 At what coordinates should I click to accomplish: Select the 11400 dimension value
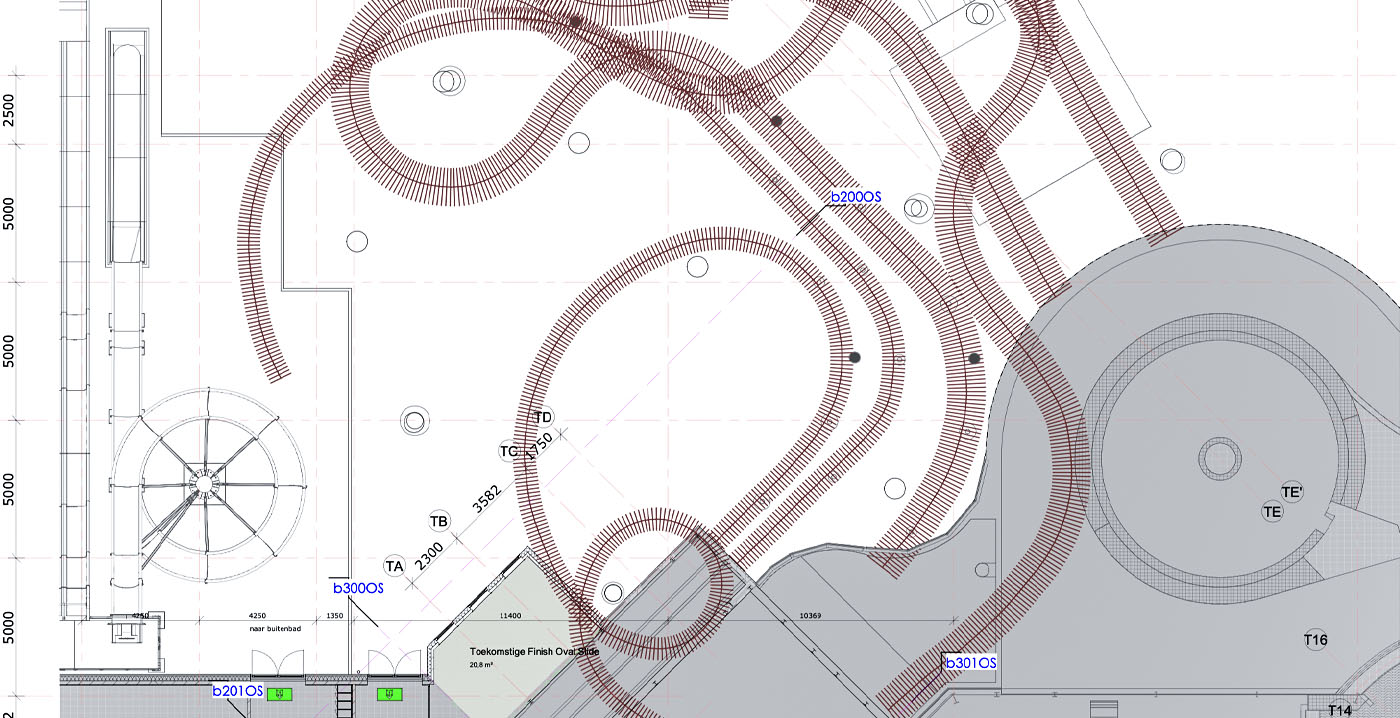pyautogui.click(x=511, y=616)
